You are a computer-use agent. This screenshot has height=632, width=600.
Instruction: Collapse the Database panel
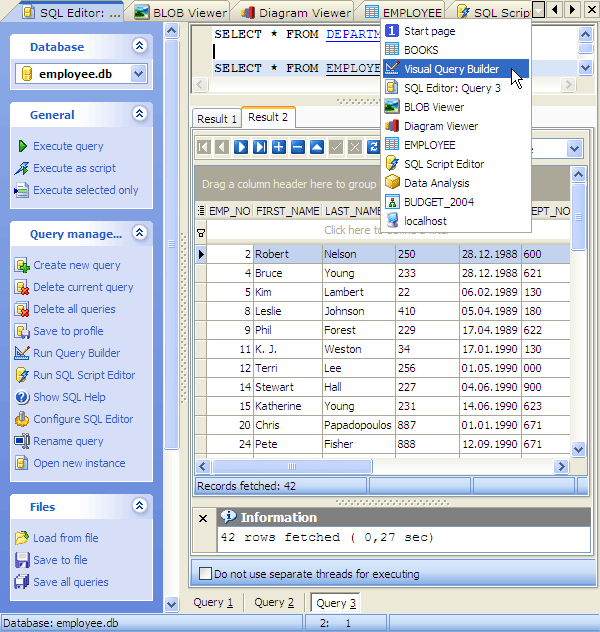[x=139, y=46]
